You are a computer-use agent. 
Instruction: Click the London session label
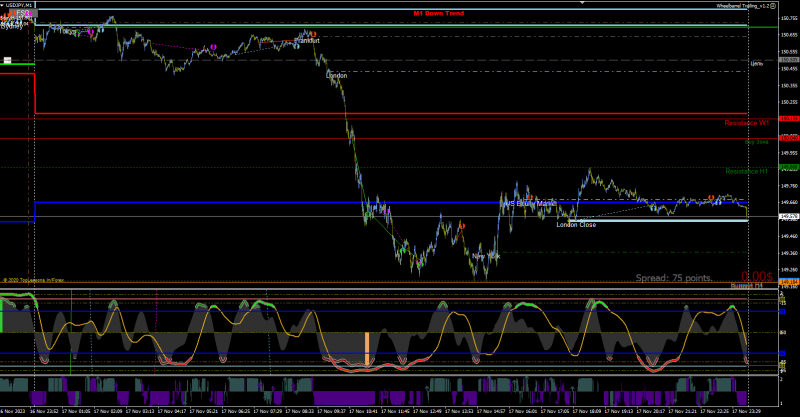point(336,76)
